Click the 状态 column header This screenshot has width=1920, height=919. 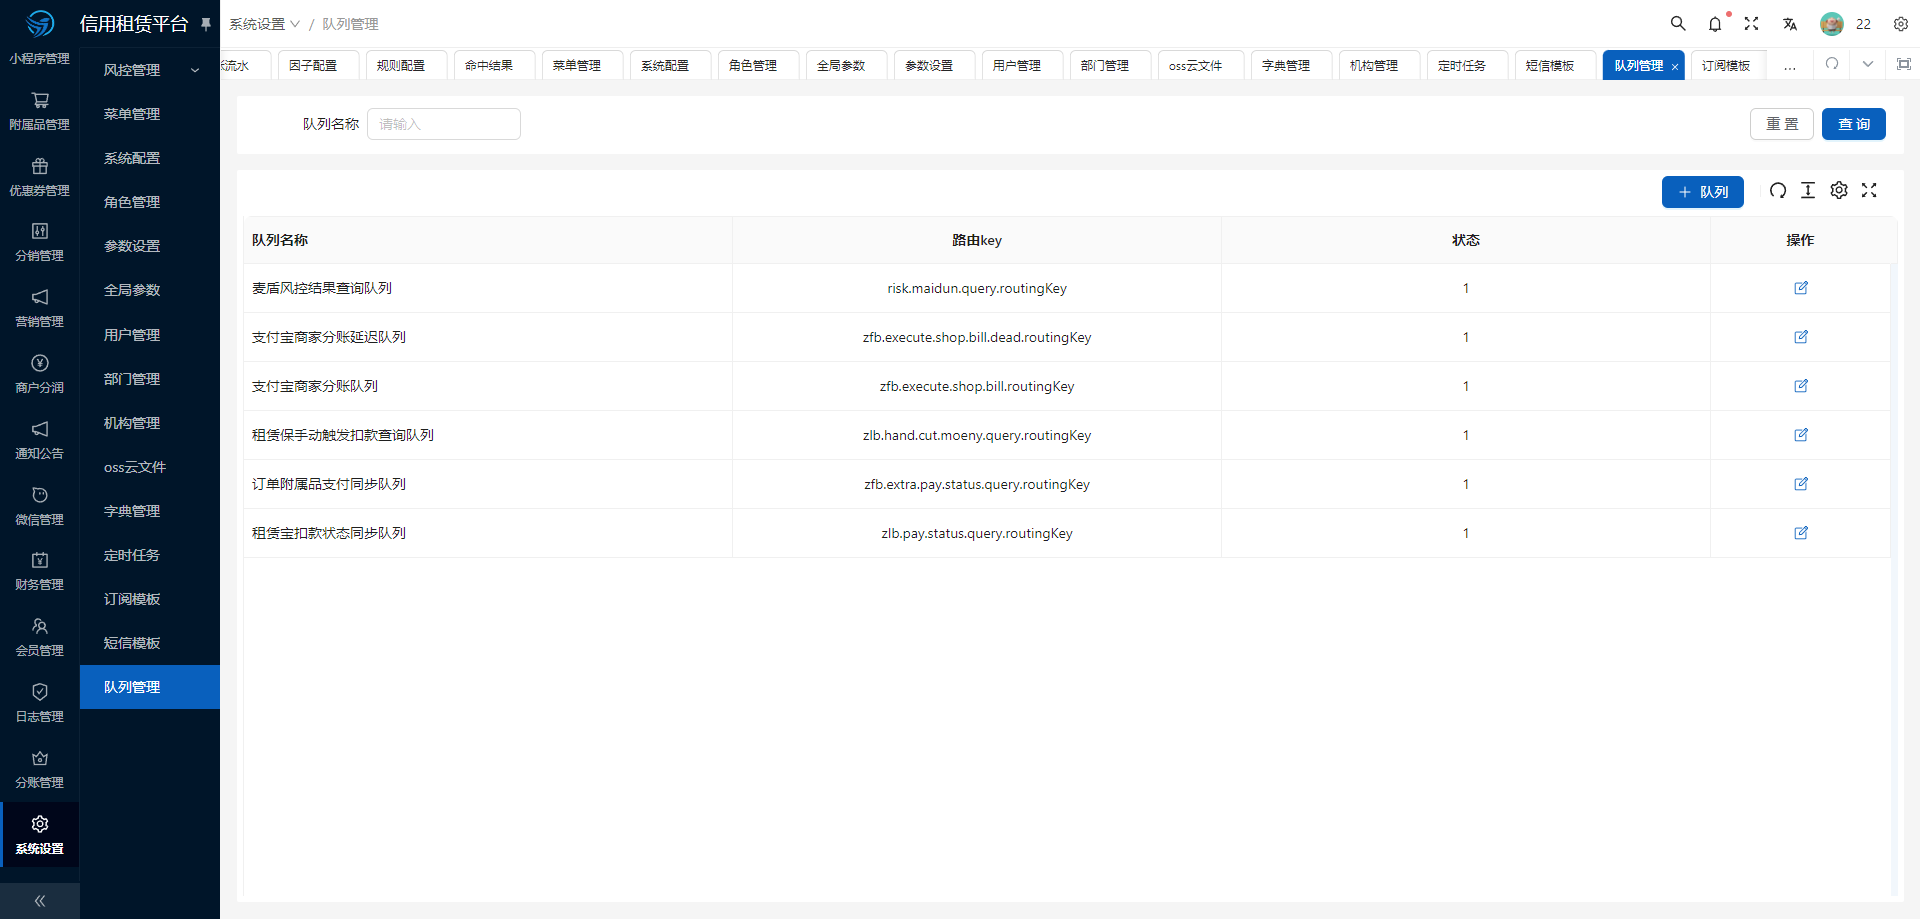tap(1466, 240)
